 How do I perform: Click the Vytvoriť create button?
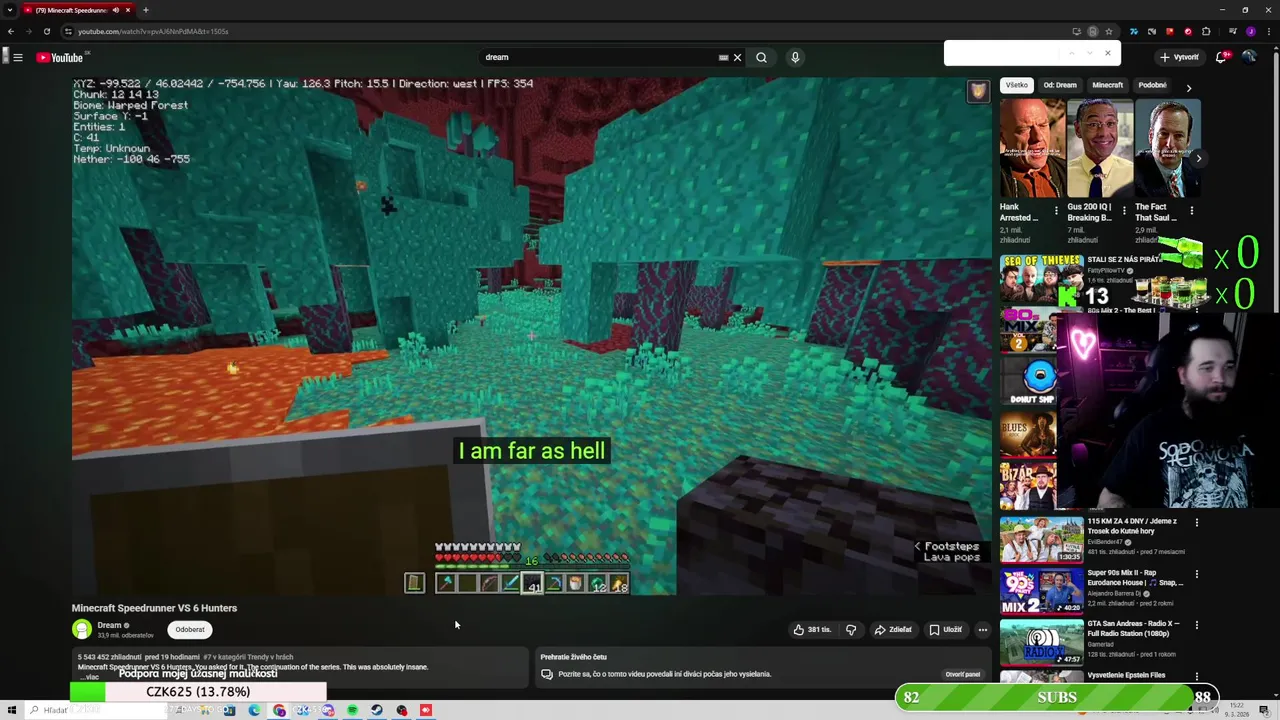1179,57
